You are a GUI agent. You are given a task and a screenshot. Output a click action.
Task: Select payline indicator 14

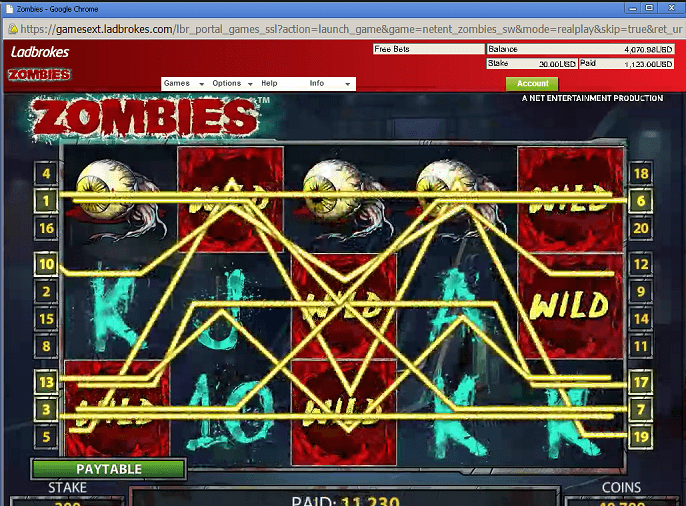click(641, 319)
